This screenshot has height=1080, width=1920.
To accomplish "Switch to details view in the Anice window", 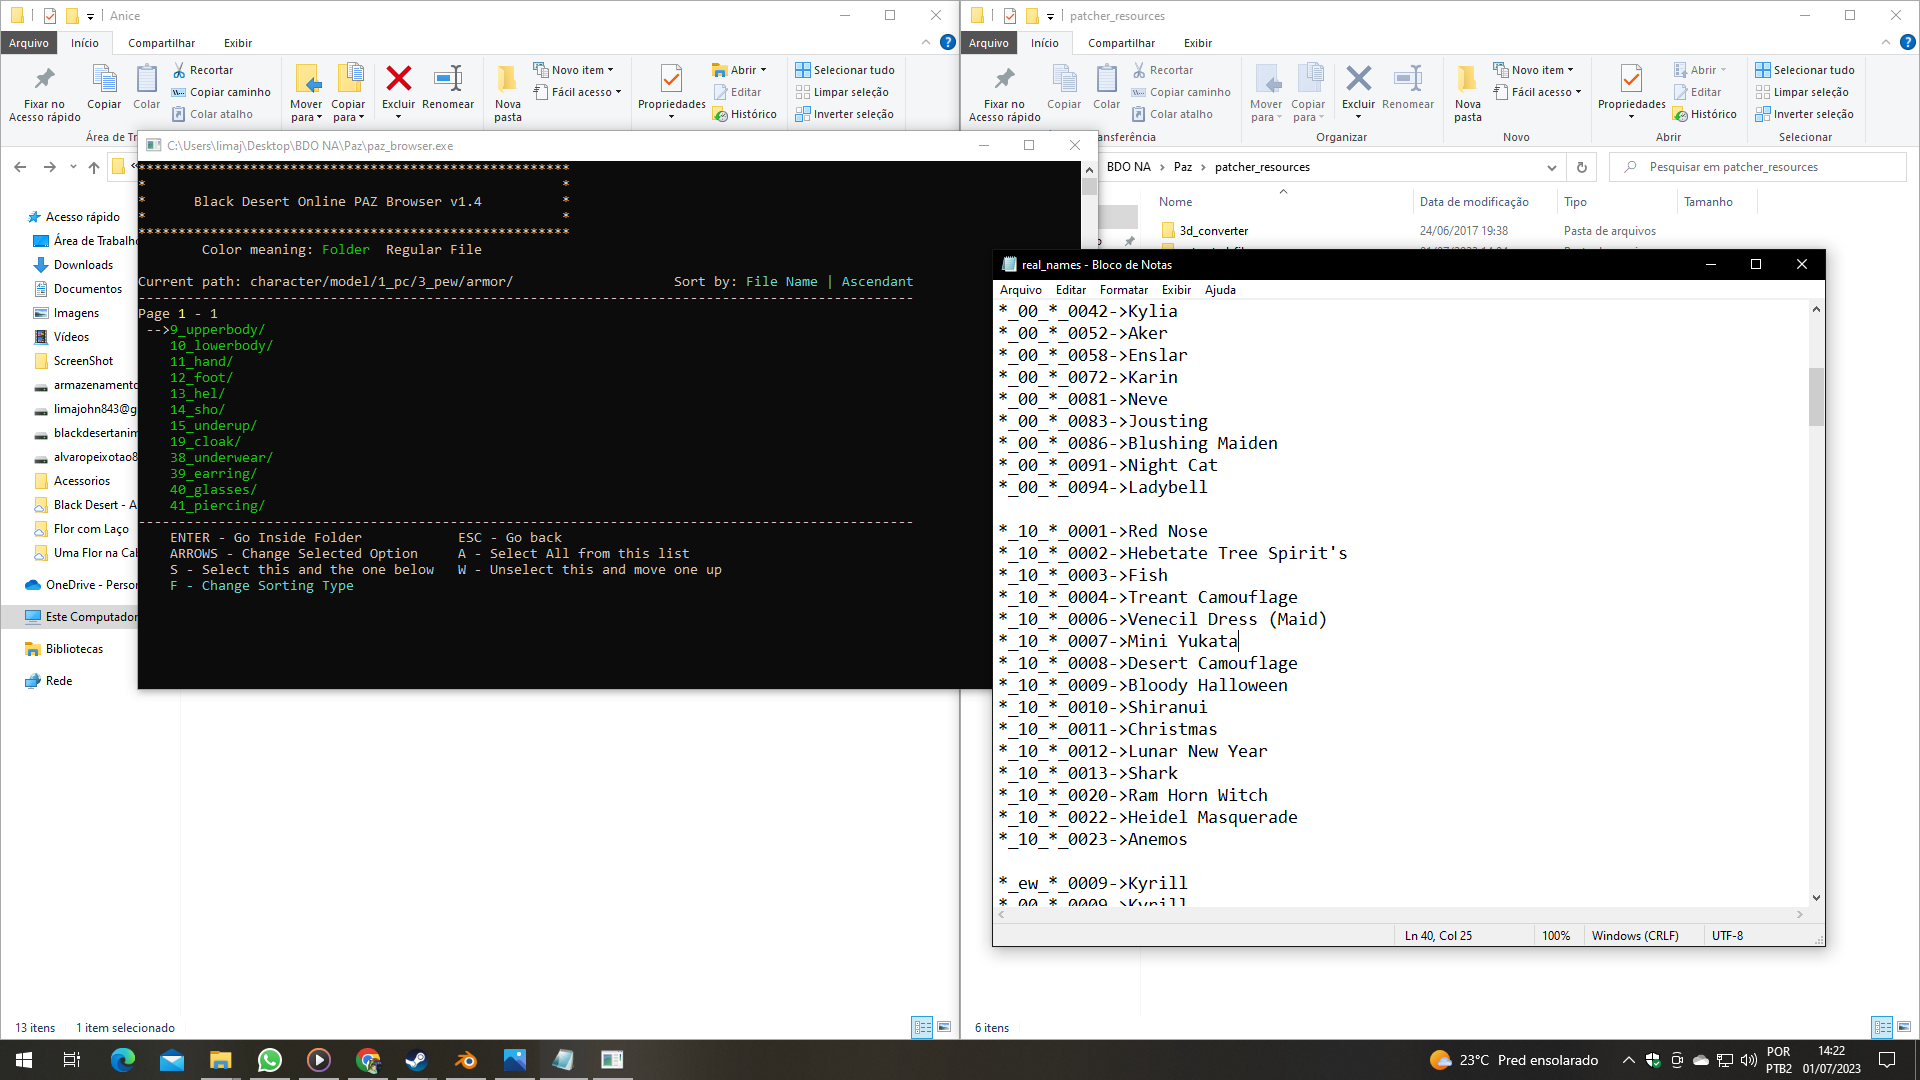I will tap(922, 1027).
